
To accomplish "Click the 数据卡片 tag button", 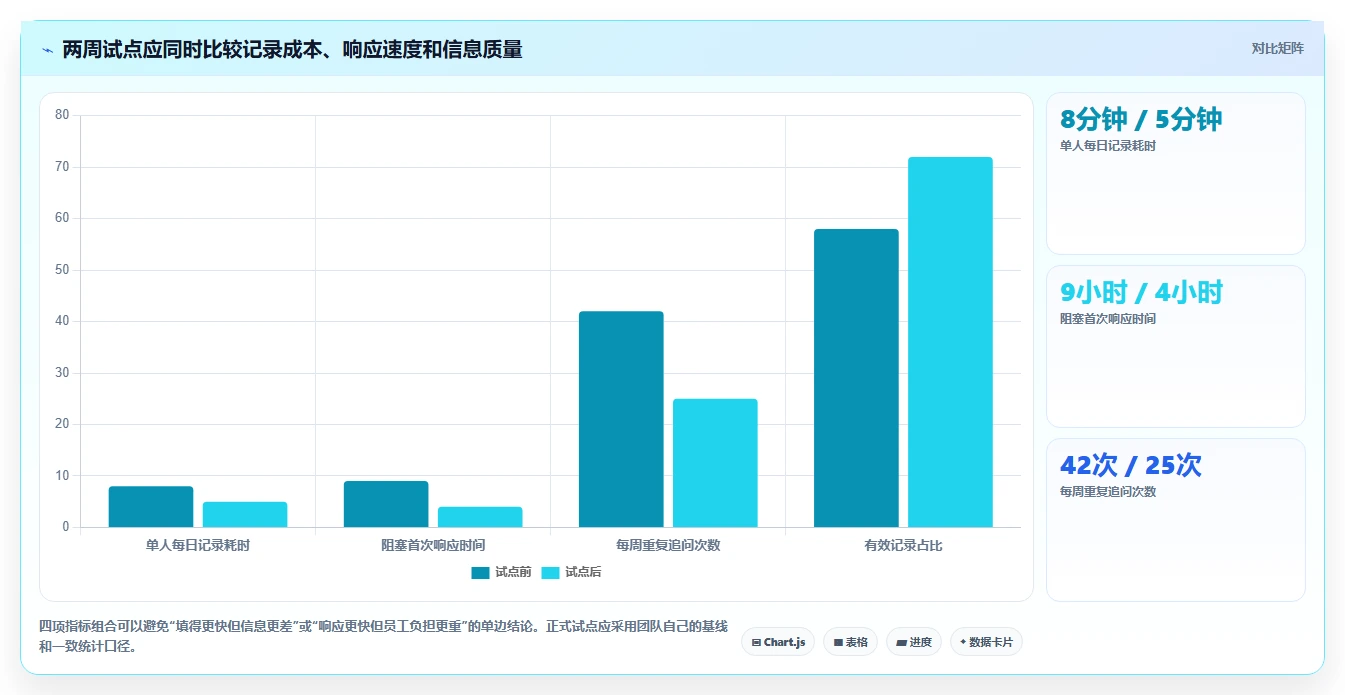I will pos(986,642).
